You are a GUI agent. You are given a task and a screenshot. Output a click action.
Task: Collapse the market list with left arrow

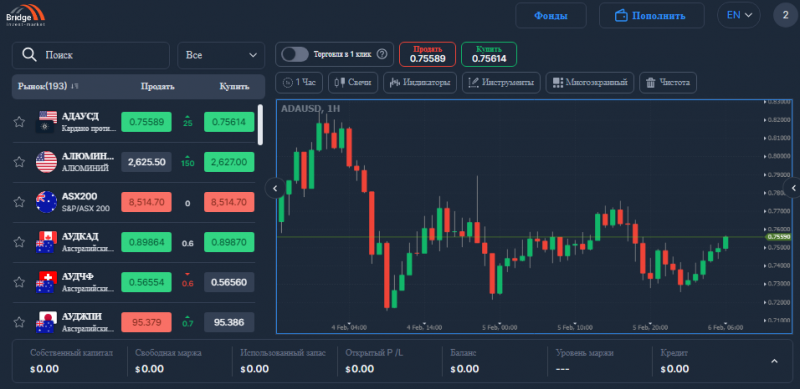275,188
